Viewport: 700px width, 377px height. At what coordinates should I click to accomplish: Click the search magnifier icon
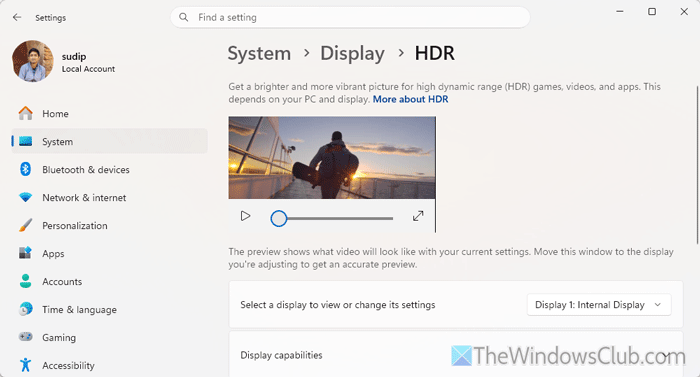pyautogui.click(x=183, y=17)
